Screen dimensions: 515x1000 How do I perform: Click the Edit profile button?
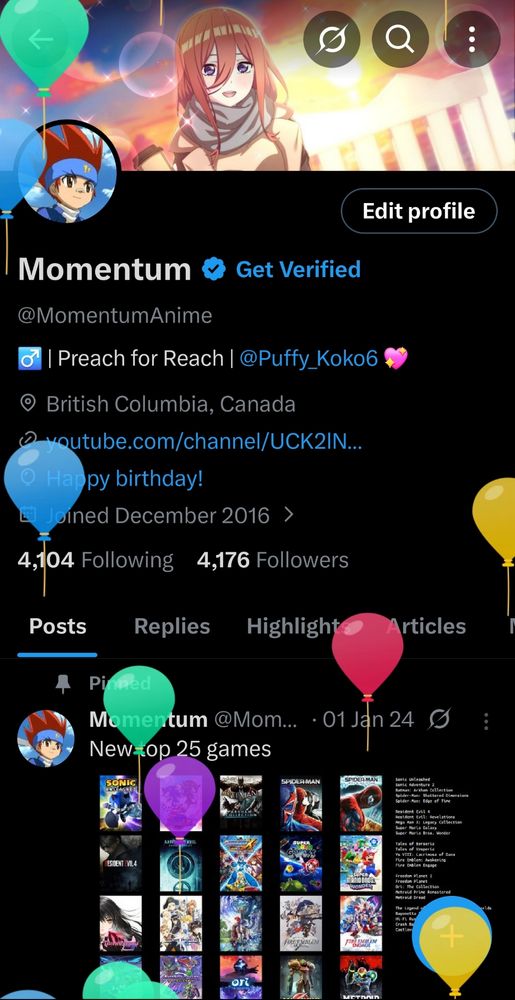click(419, 211)
